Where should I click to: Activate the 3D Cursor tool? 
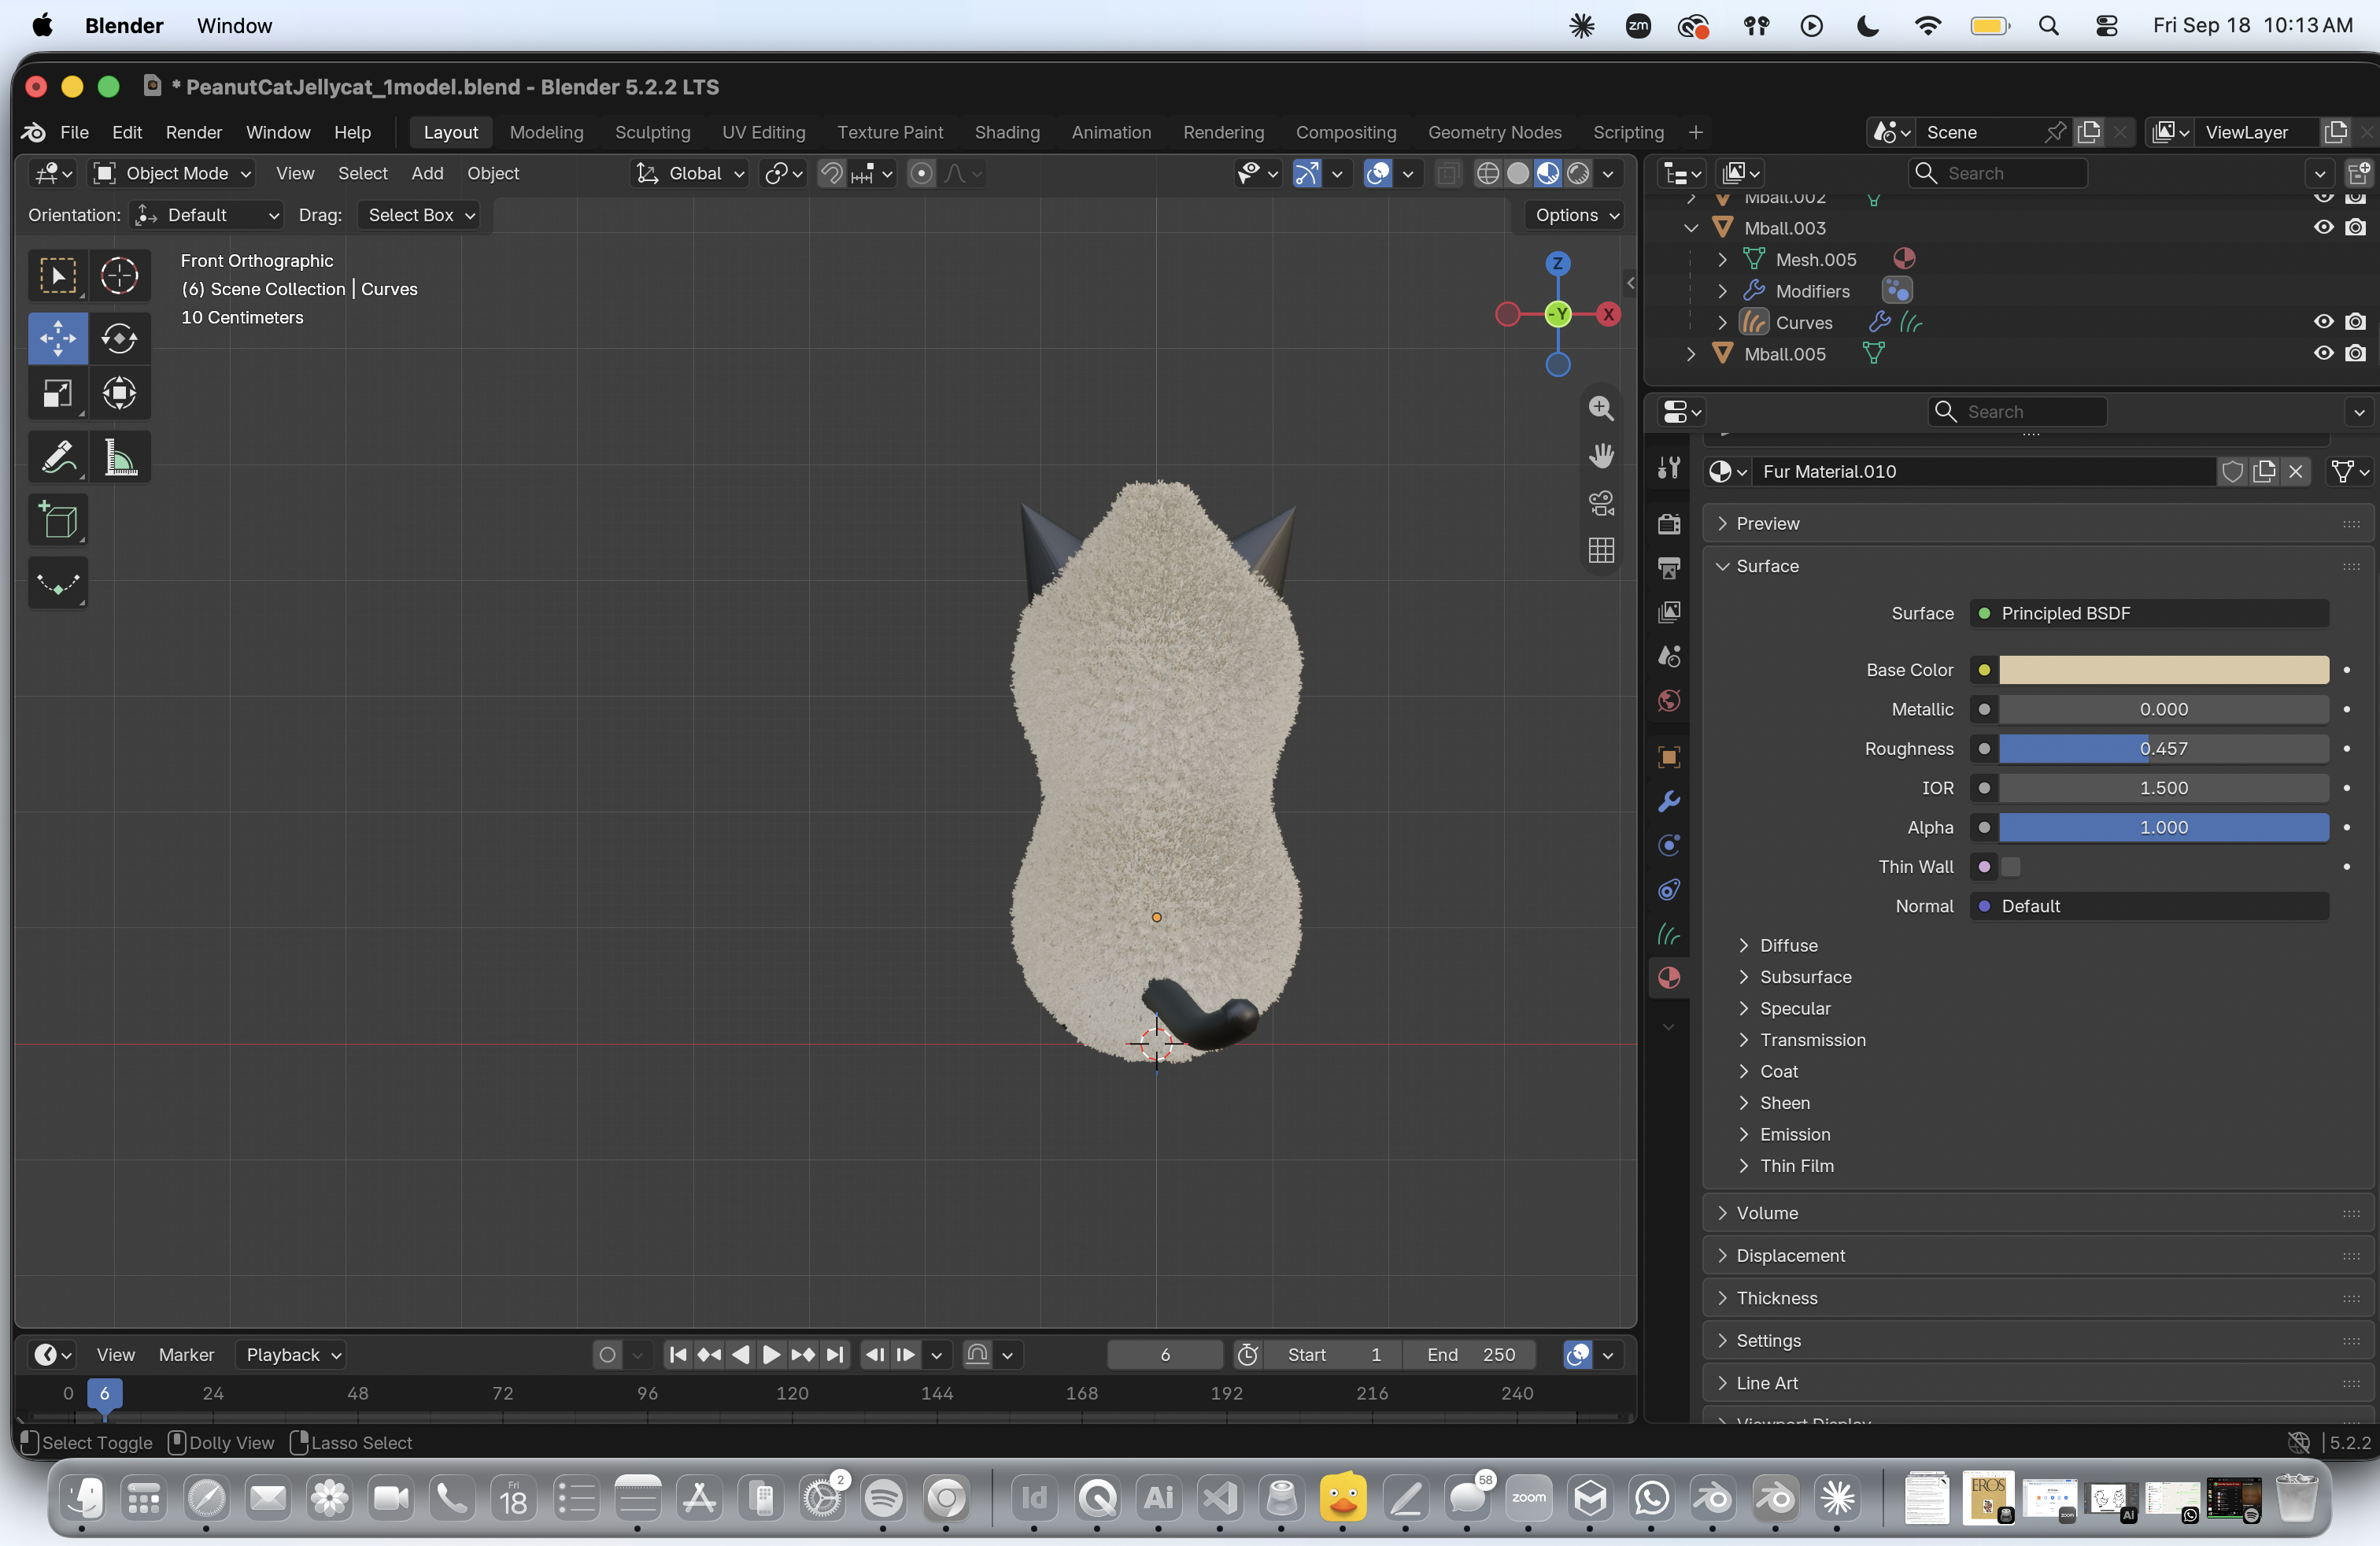pyautogui.click(x=120, y=276)
